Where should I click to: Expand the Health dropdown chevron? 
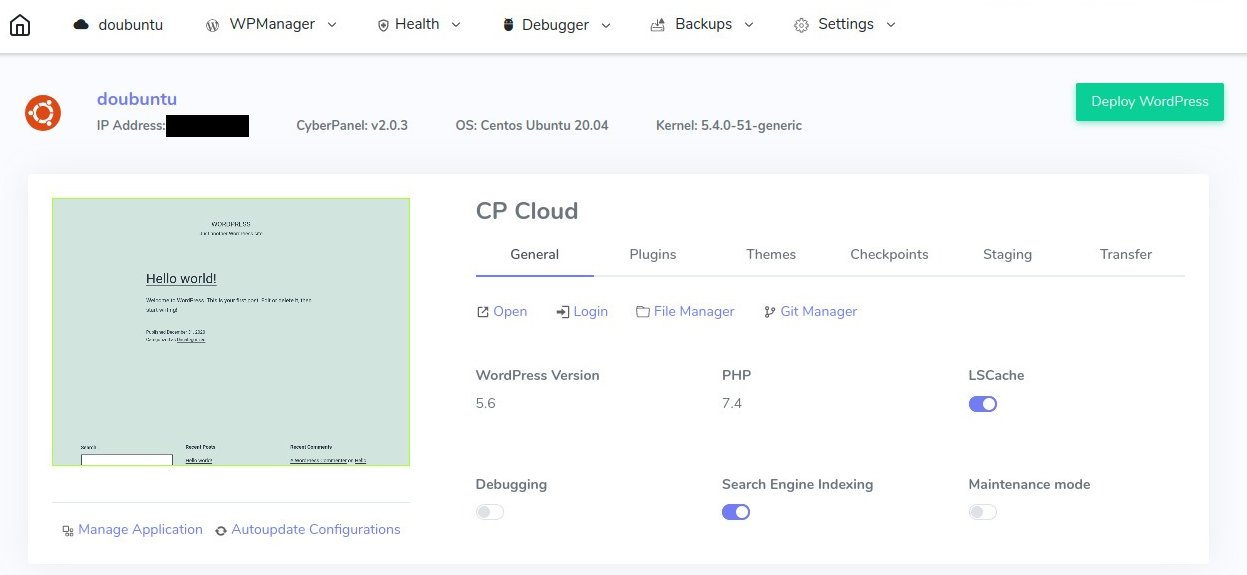pyautogui.click(x=456, y=25)
